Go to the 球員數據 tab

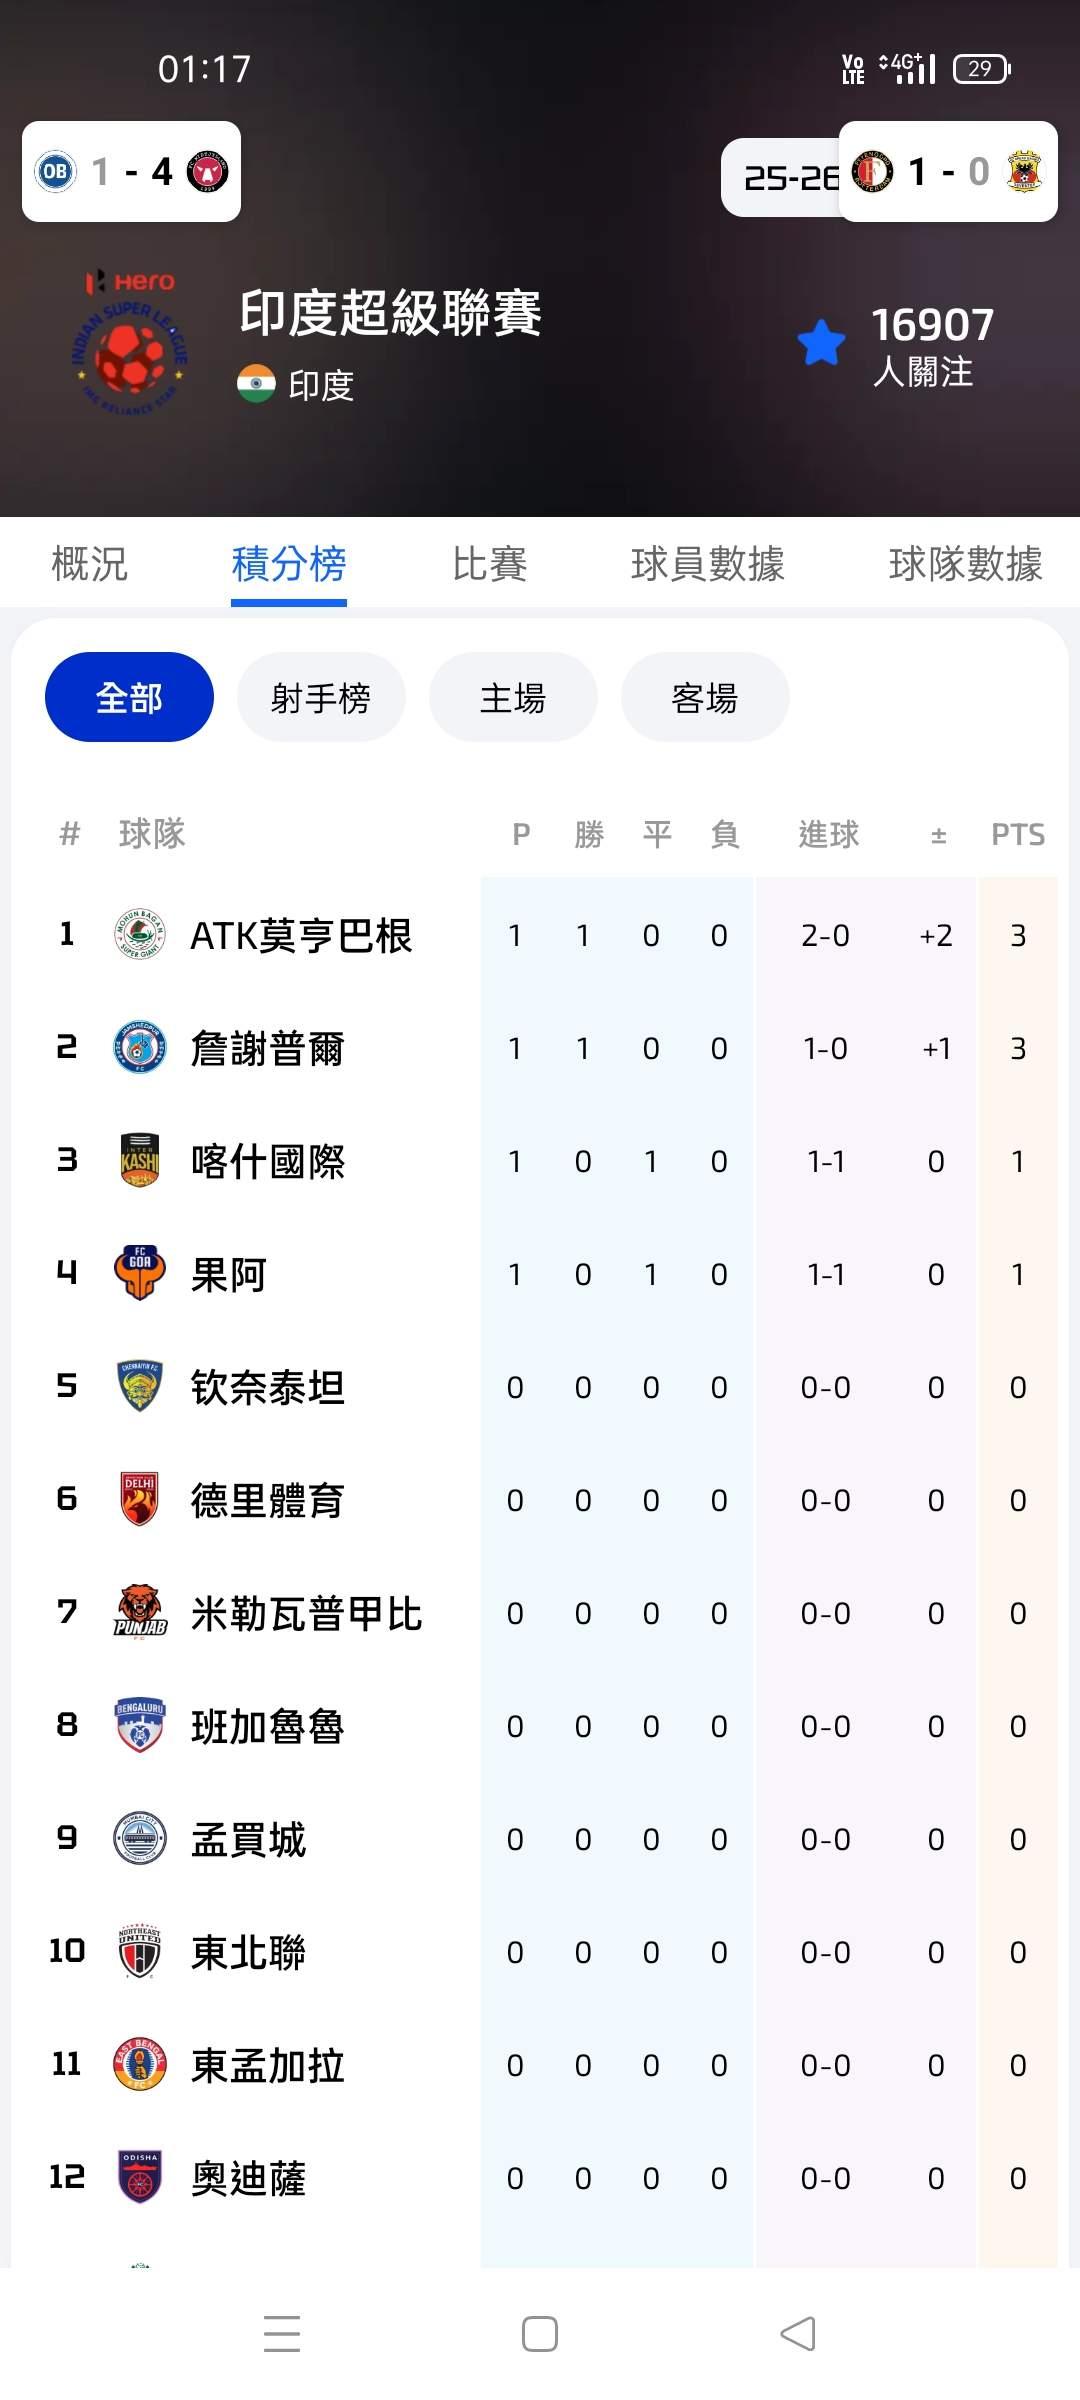tap(707, 564)
